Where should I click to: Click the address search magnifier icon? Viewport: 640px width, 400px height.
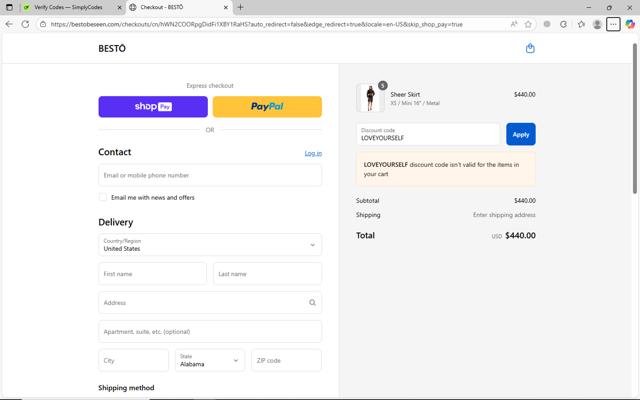tap(312, 302)
